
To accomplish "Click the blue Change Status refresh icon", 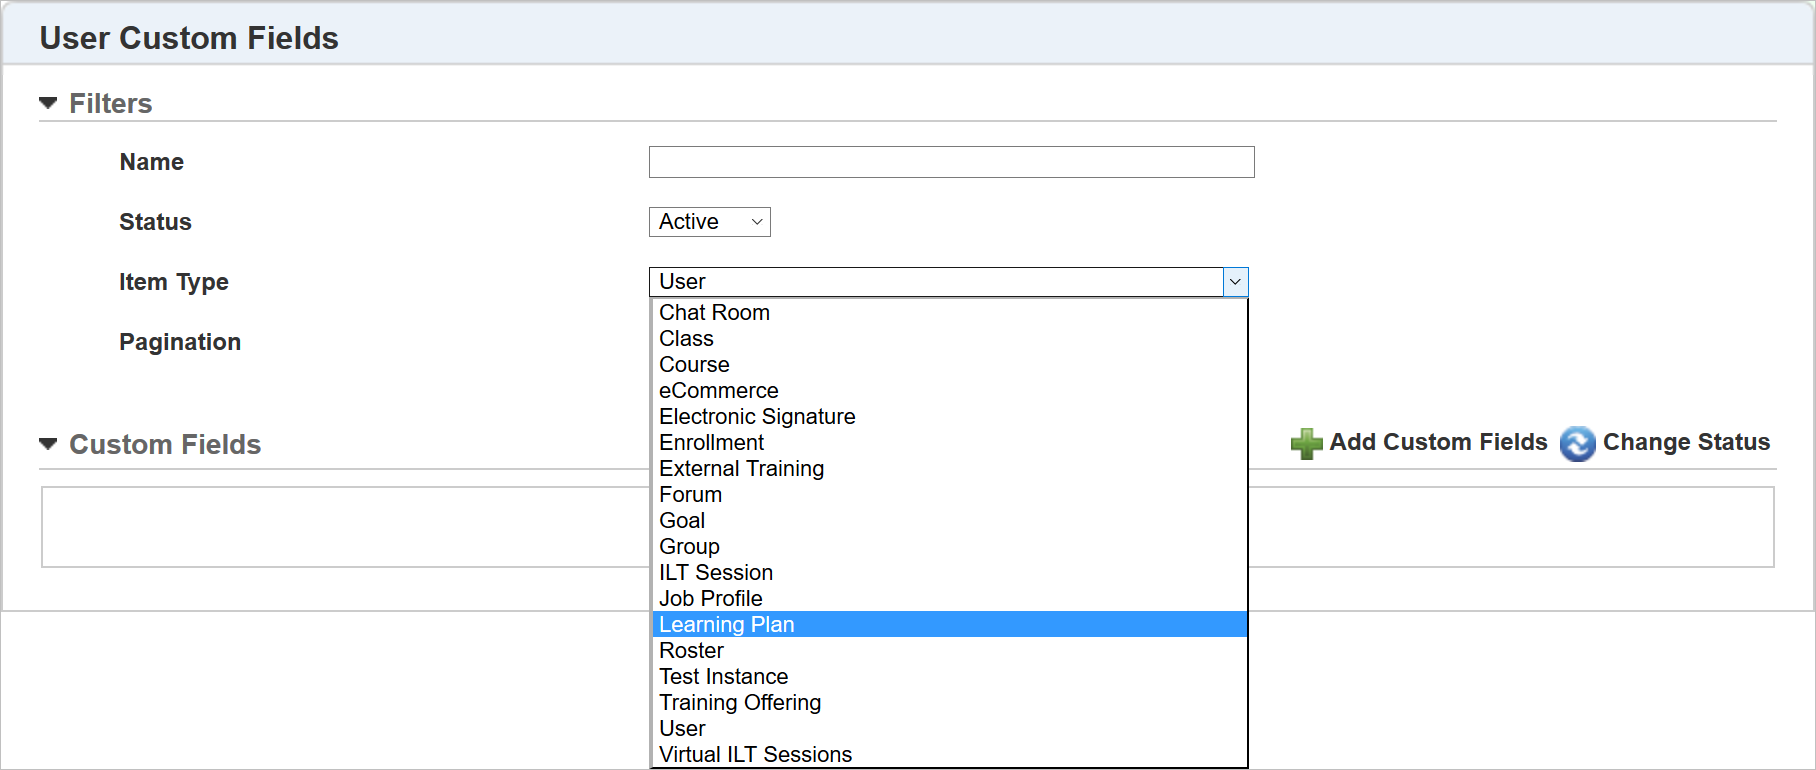I will pyautogui.click(x=1577, y=443).
